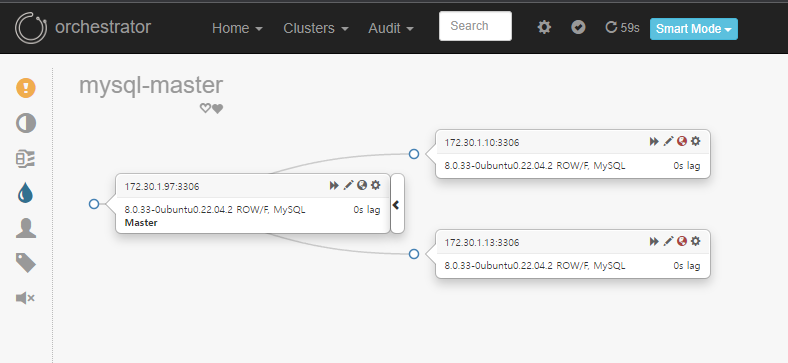The width and height of the screenshot is (788, 363).
Task: Click the 0s lag value on 172.30.1.10 node
Action: pos(687,166)
